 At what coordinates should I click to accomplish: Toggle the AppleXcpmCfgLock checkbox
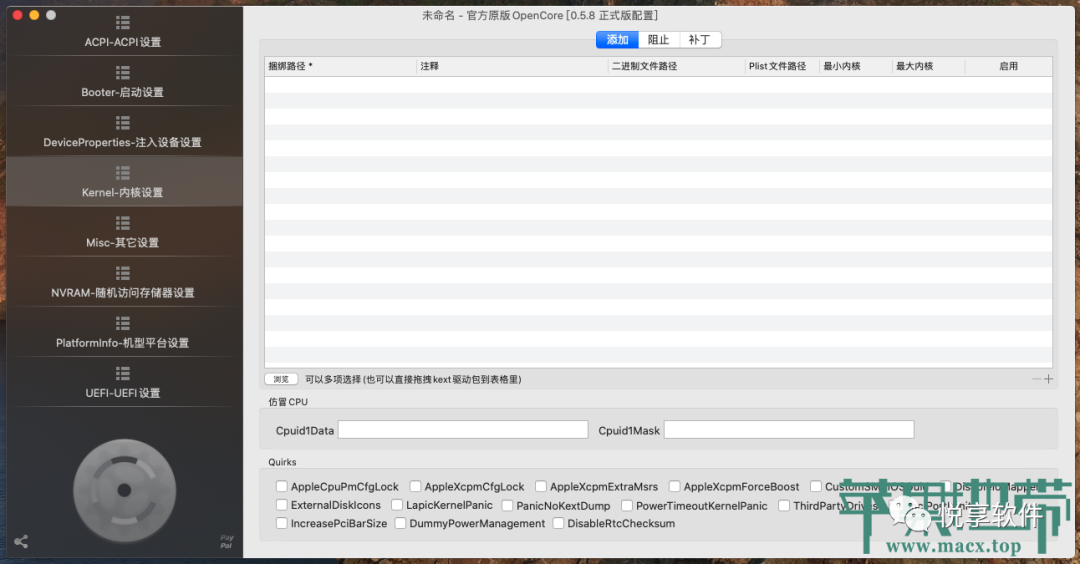click(415, 486)
